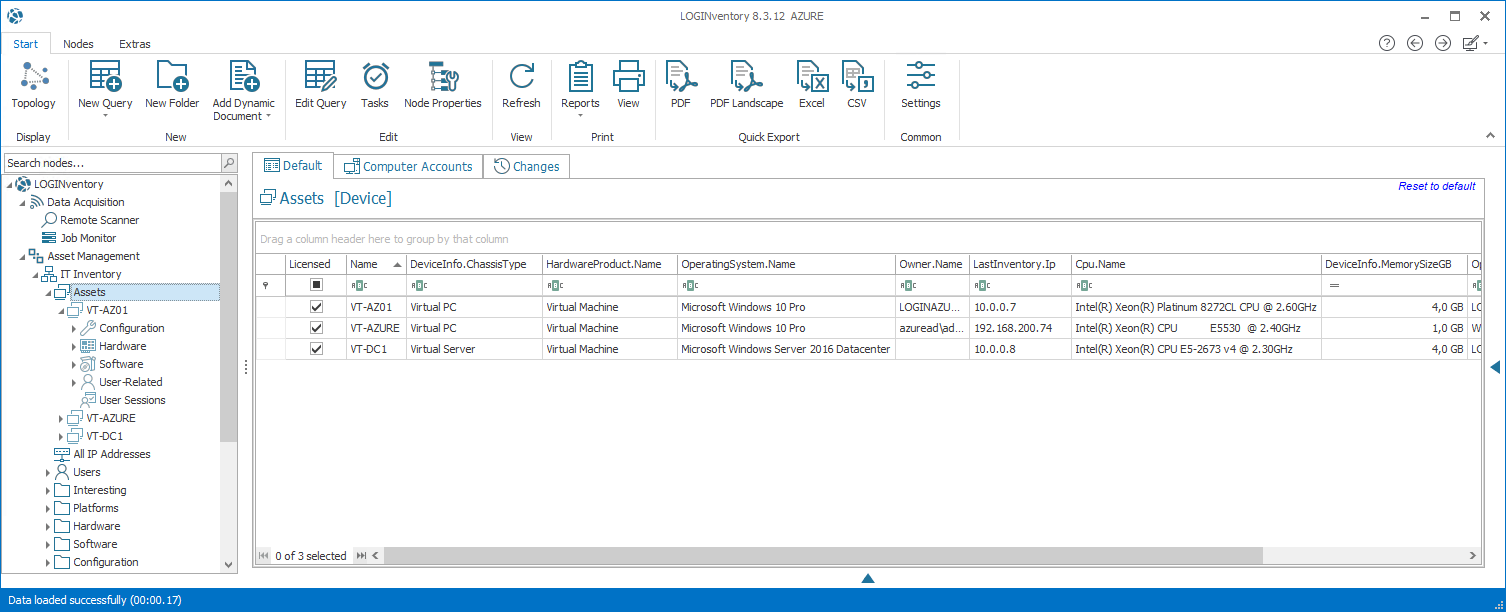Open the Add Dynamic Document dropdown arrow

tap(268, 117)
